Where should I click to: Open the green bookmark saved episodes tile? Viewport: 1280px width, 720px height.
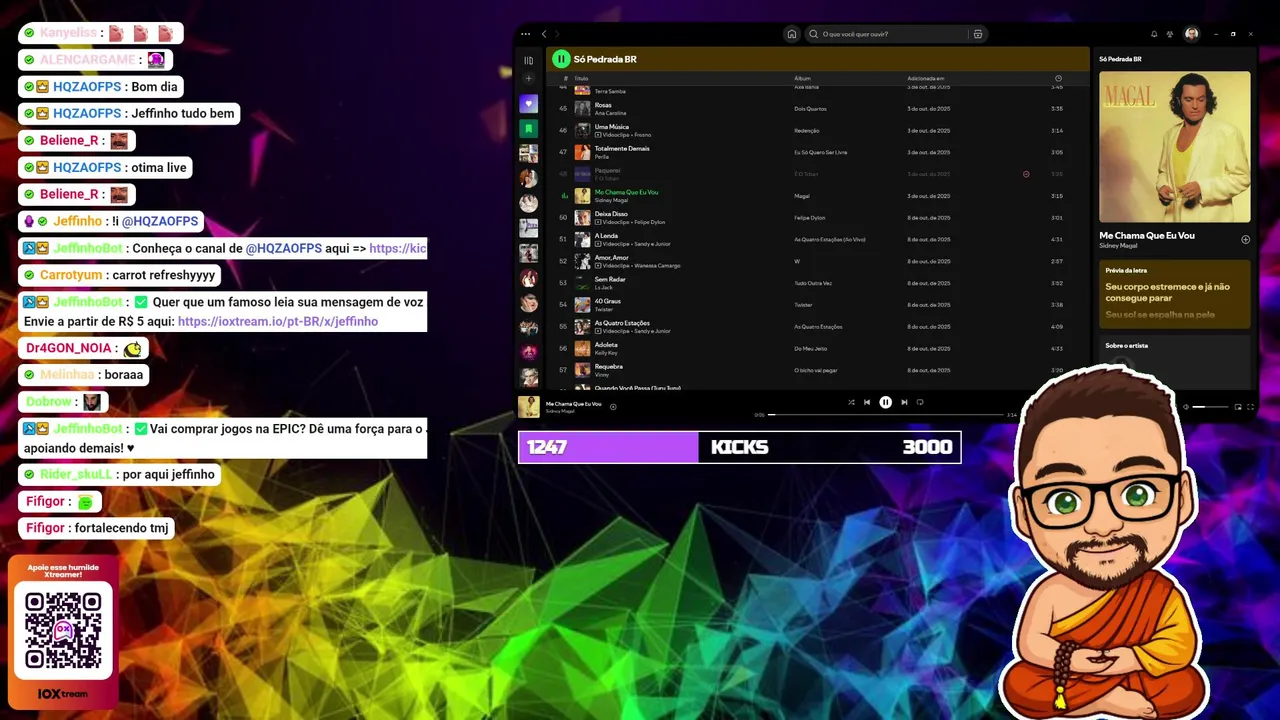[x=529, y=129]
